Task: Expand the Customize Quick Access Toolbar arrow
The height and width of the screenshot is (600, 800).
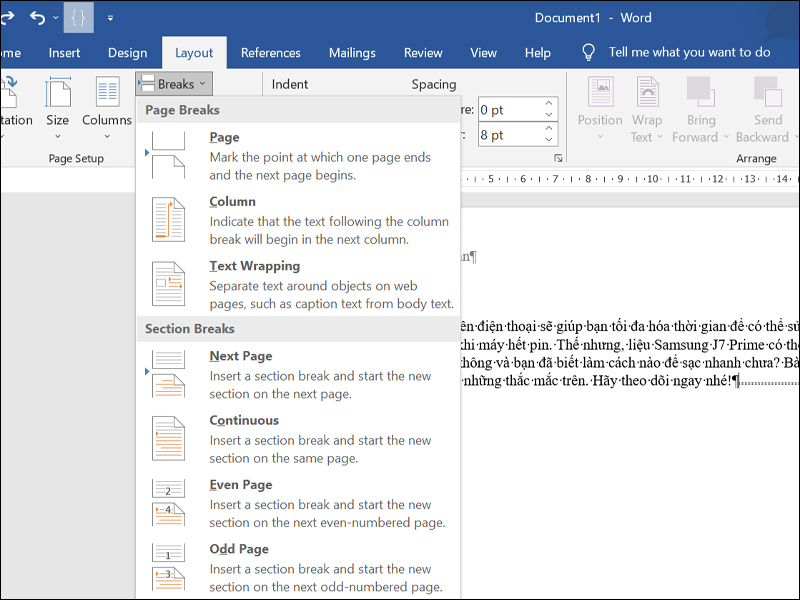Action: tap(110, 18)
